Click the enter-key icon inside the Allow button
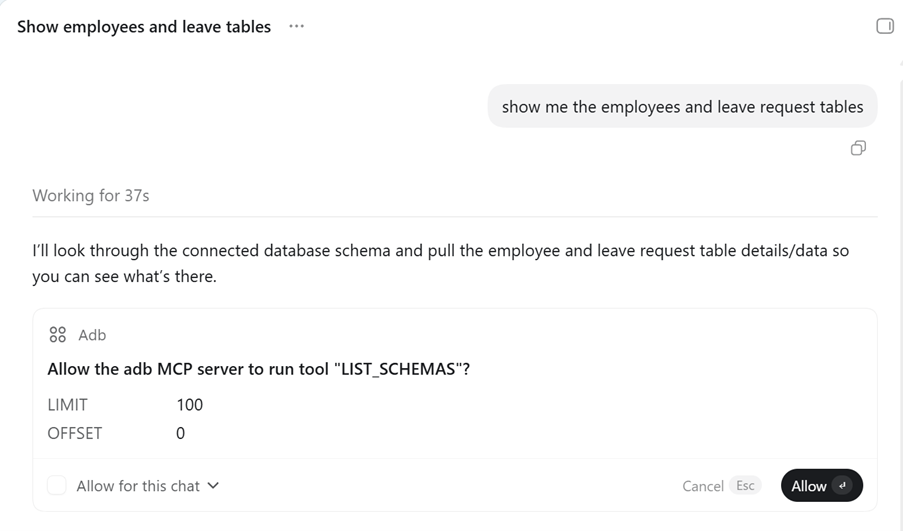The height and width of the screenshot is (531, 903). [x=842, y=486]
